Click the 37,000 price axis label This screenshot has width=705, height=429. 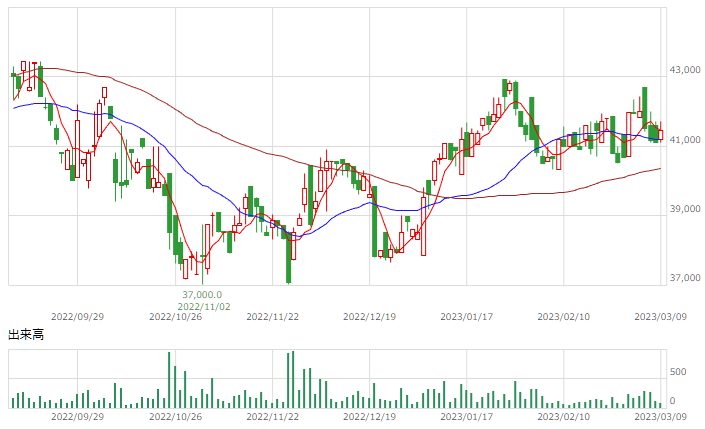685,278
